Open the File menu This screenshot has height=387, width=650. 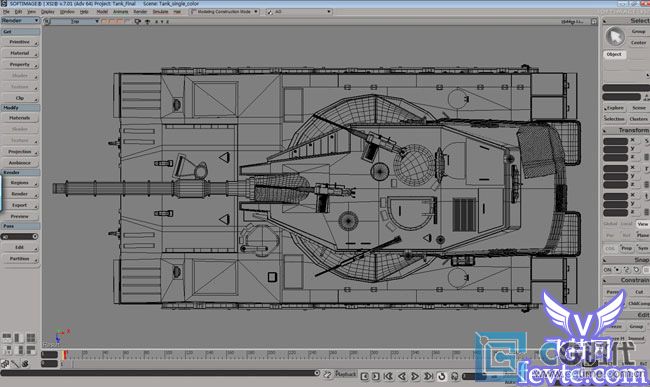tap(6, 12)
